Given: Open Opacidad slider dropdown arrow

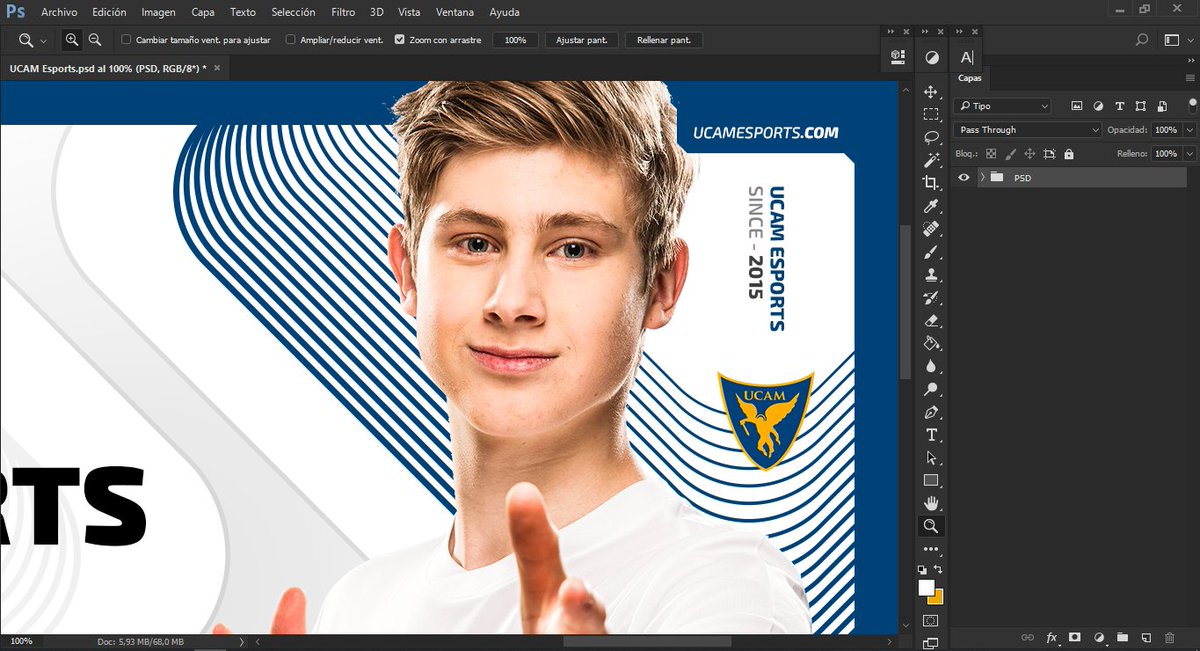Looking at the screenshot, I should (x=1190, y=130).
